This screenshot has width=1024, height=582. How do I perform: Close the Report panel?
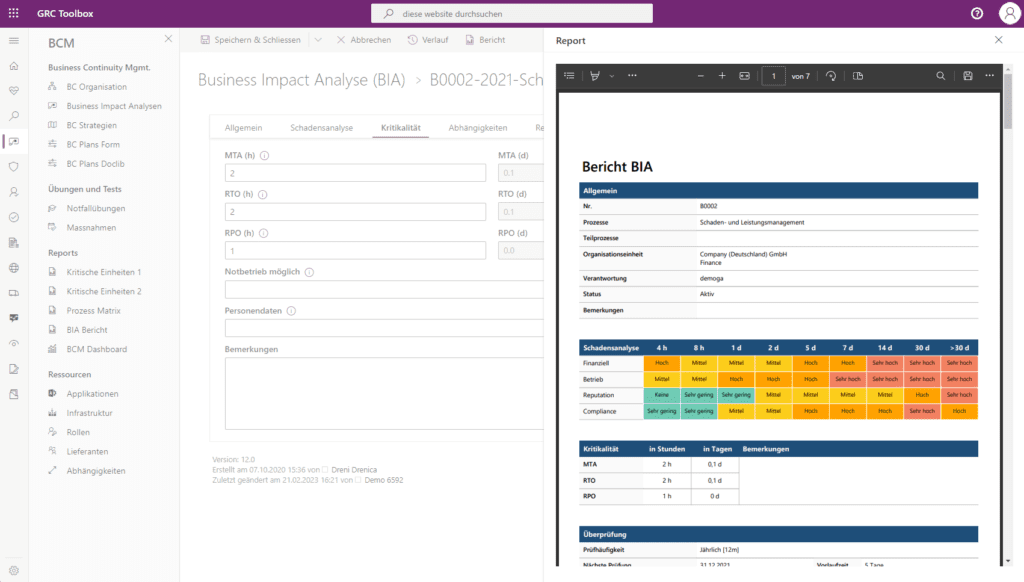(x=999, y=40)
